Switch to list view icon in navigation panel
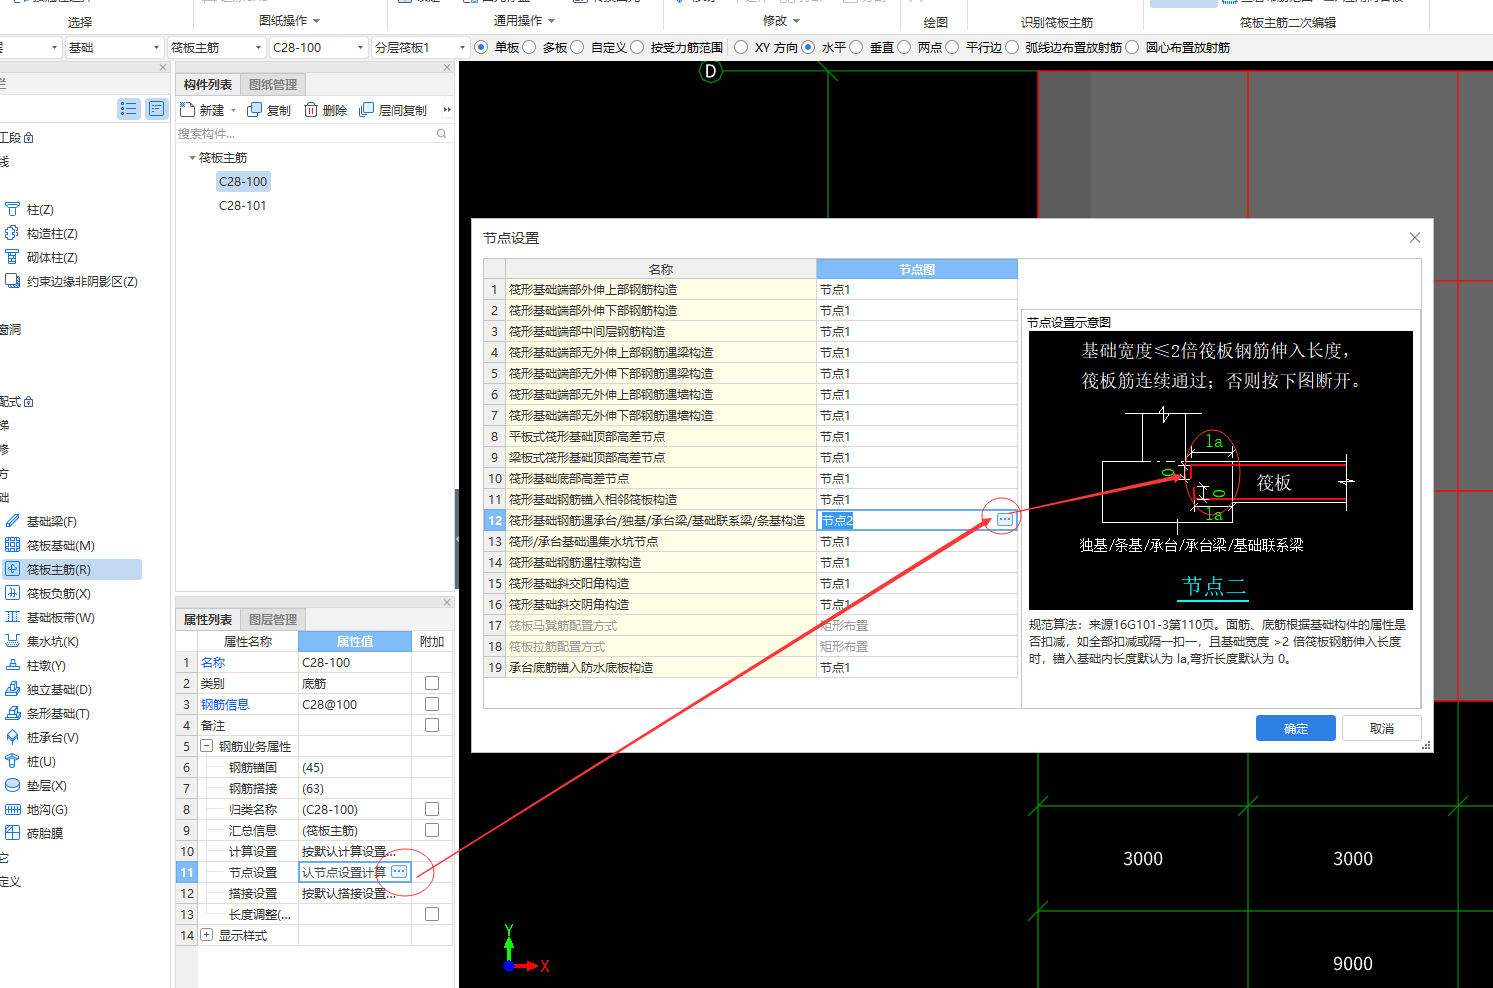This screenshot has height=988, width=1493. pyautogui.click(x=128, y=108)
